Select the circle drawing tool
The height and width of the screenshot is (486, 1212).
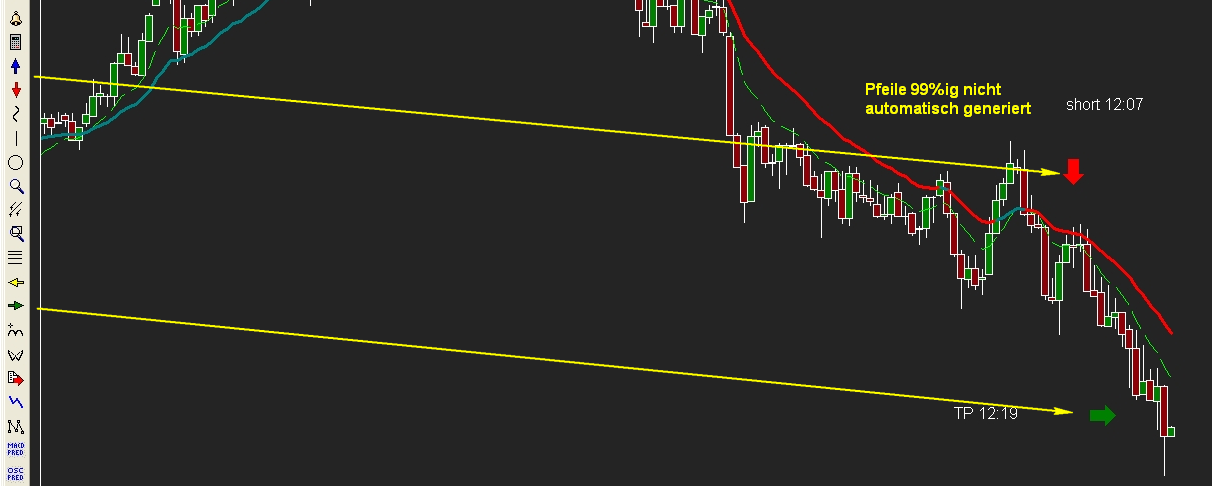pyautogui.click(x=15, y=161)
